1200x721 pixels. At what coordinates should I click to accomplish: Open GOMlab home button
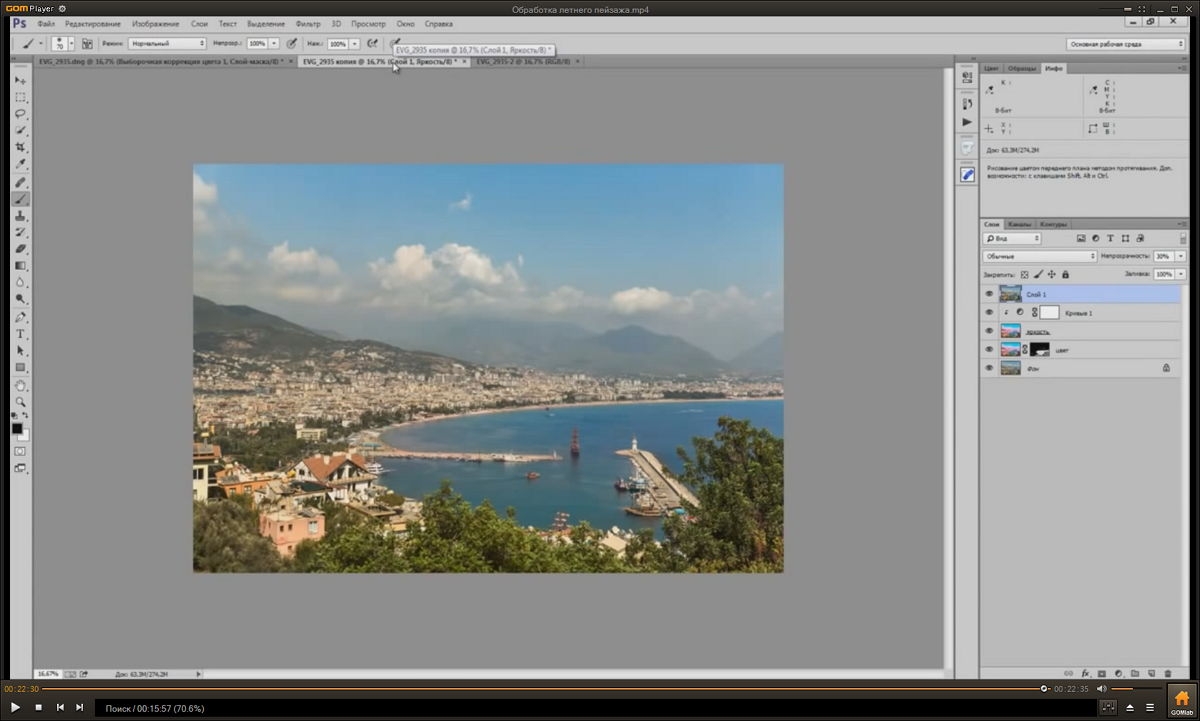(x=1181, y=701)
